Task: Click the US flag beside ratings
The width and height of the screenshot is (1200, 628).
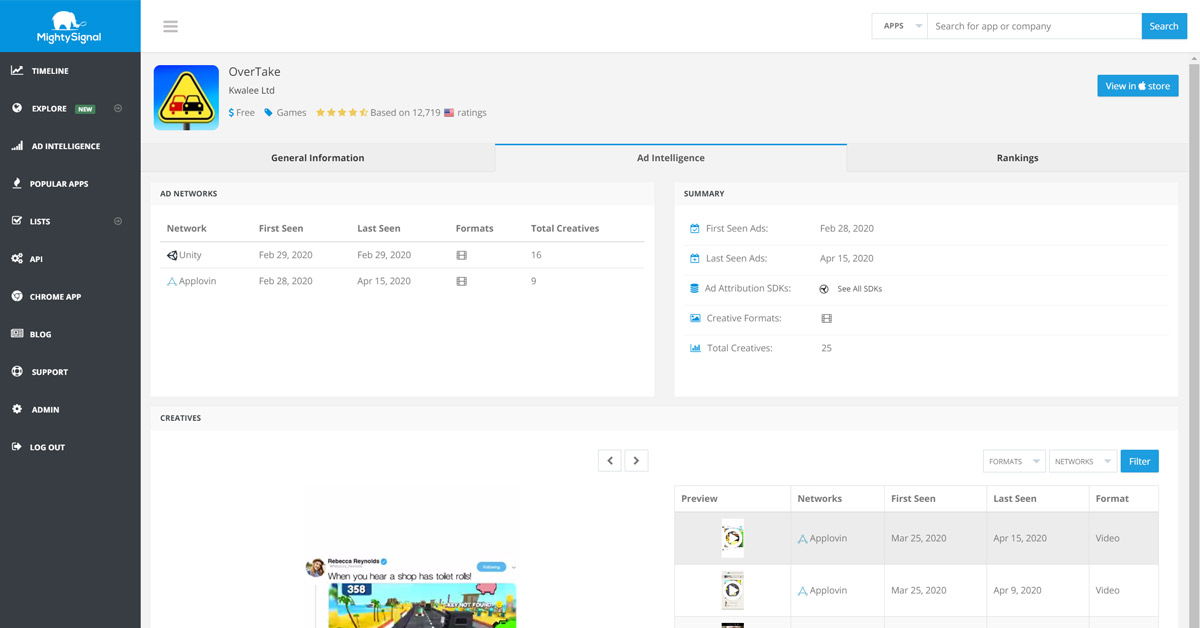Action: point(449,113)
